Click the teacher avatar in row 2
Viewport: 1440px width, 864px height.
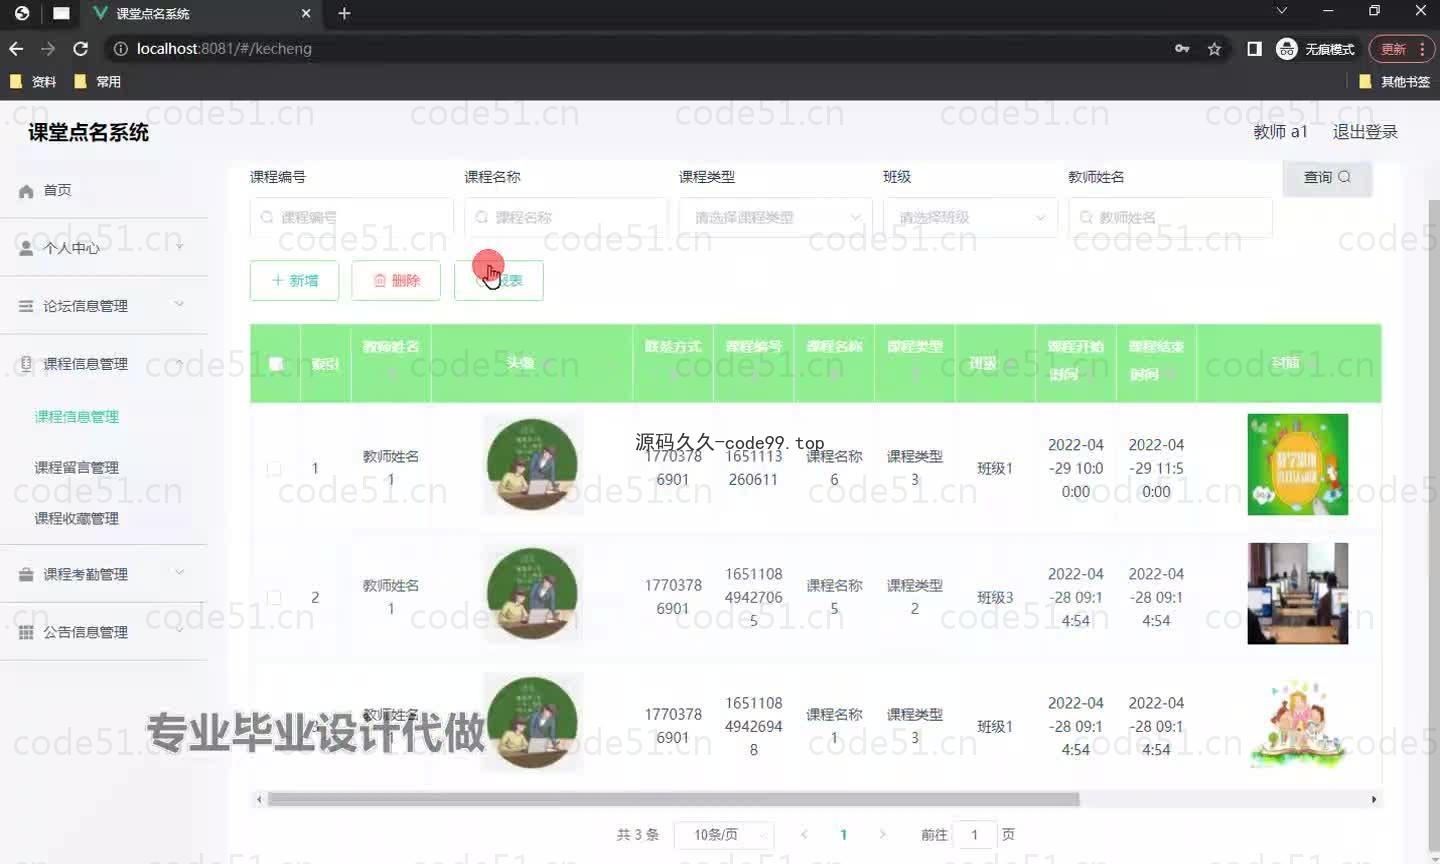click(532, 594)
